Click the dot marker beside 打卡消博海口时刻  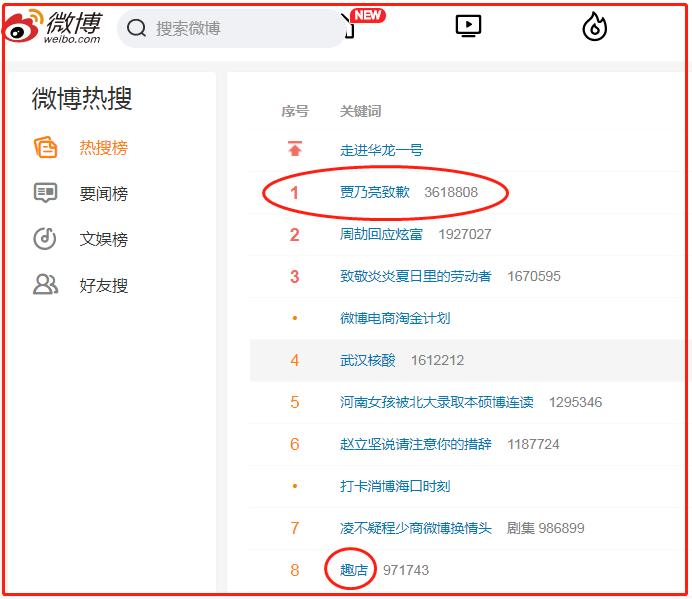click(295, 486)
